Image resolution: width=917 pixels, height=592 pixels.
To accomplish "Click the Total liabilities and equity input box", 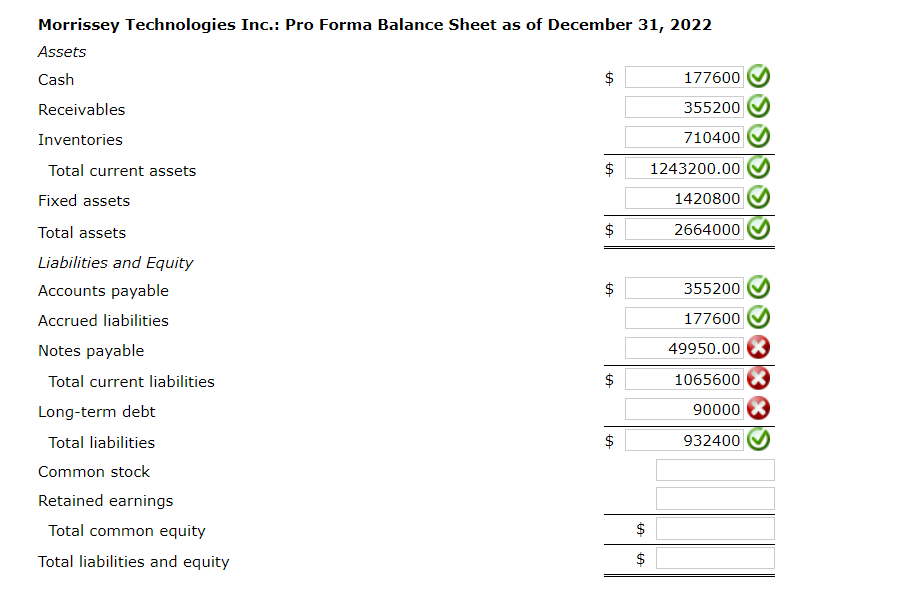I will tap(714, 557).
